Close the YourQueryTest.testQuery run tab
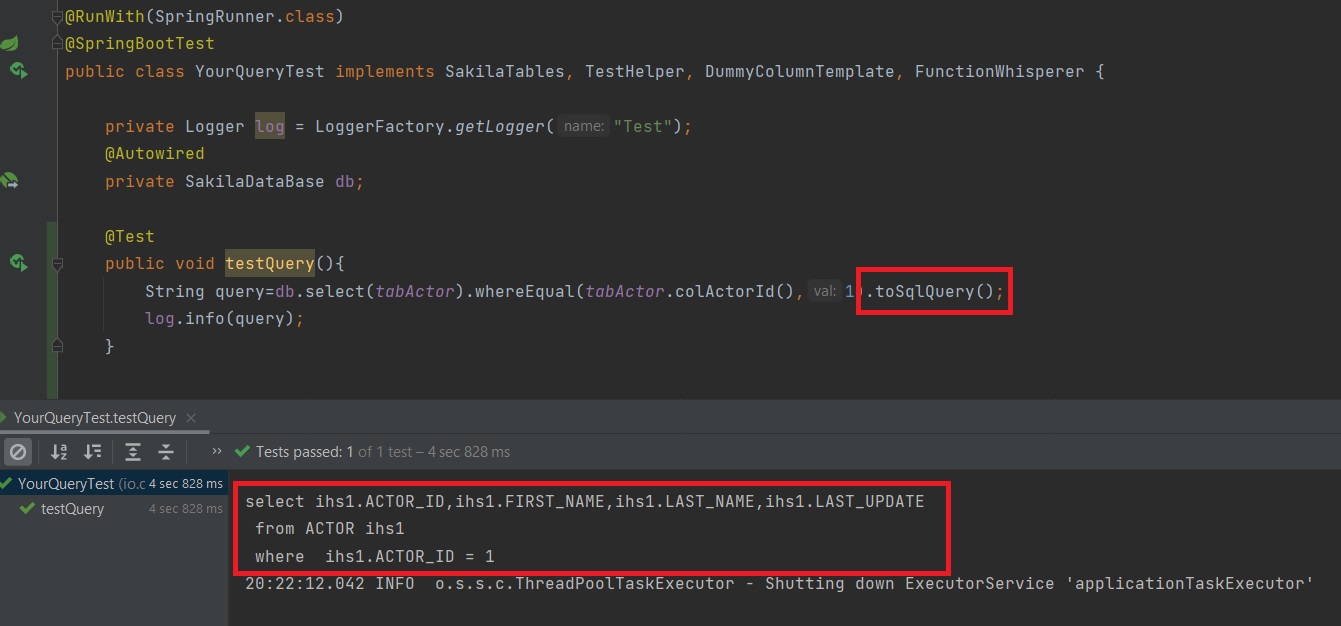 point(191,418)
